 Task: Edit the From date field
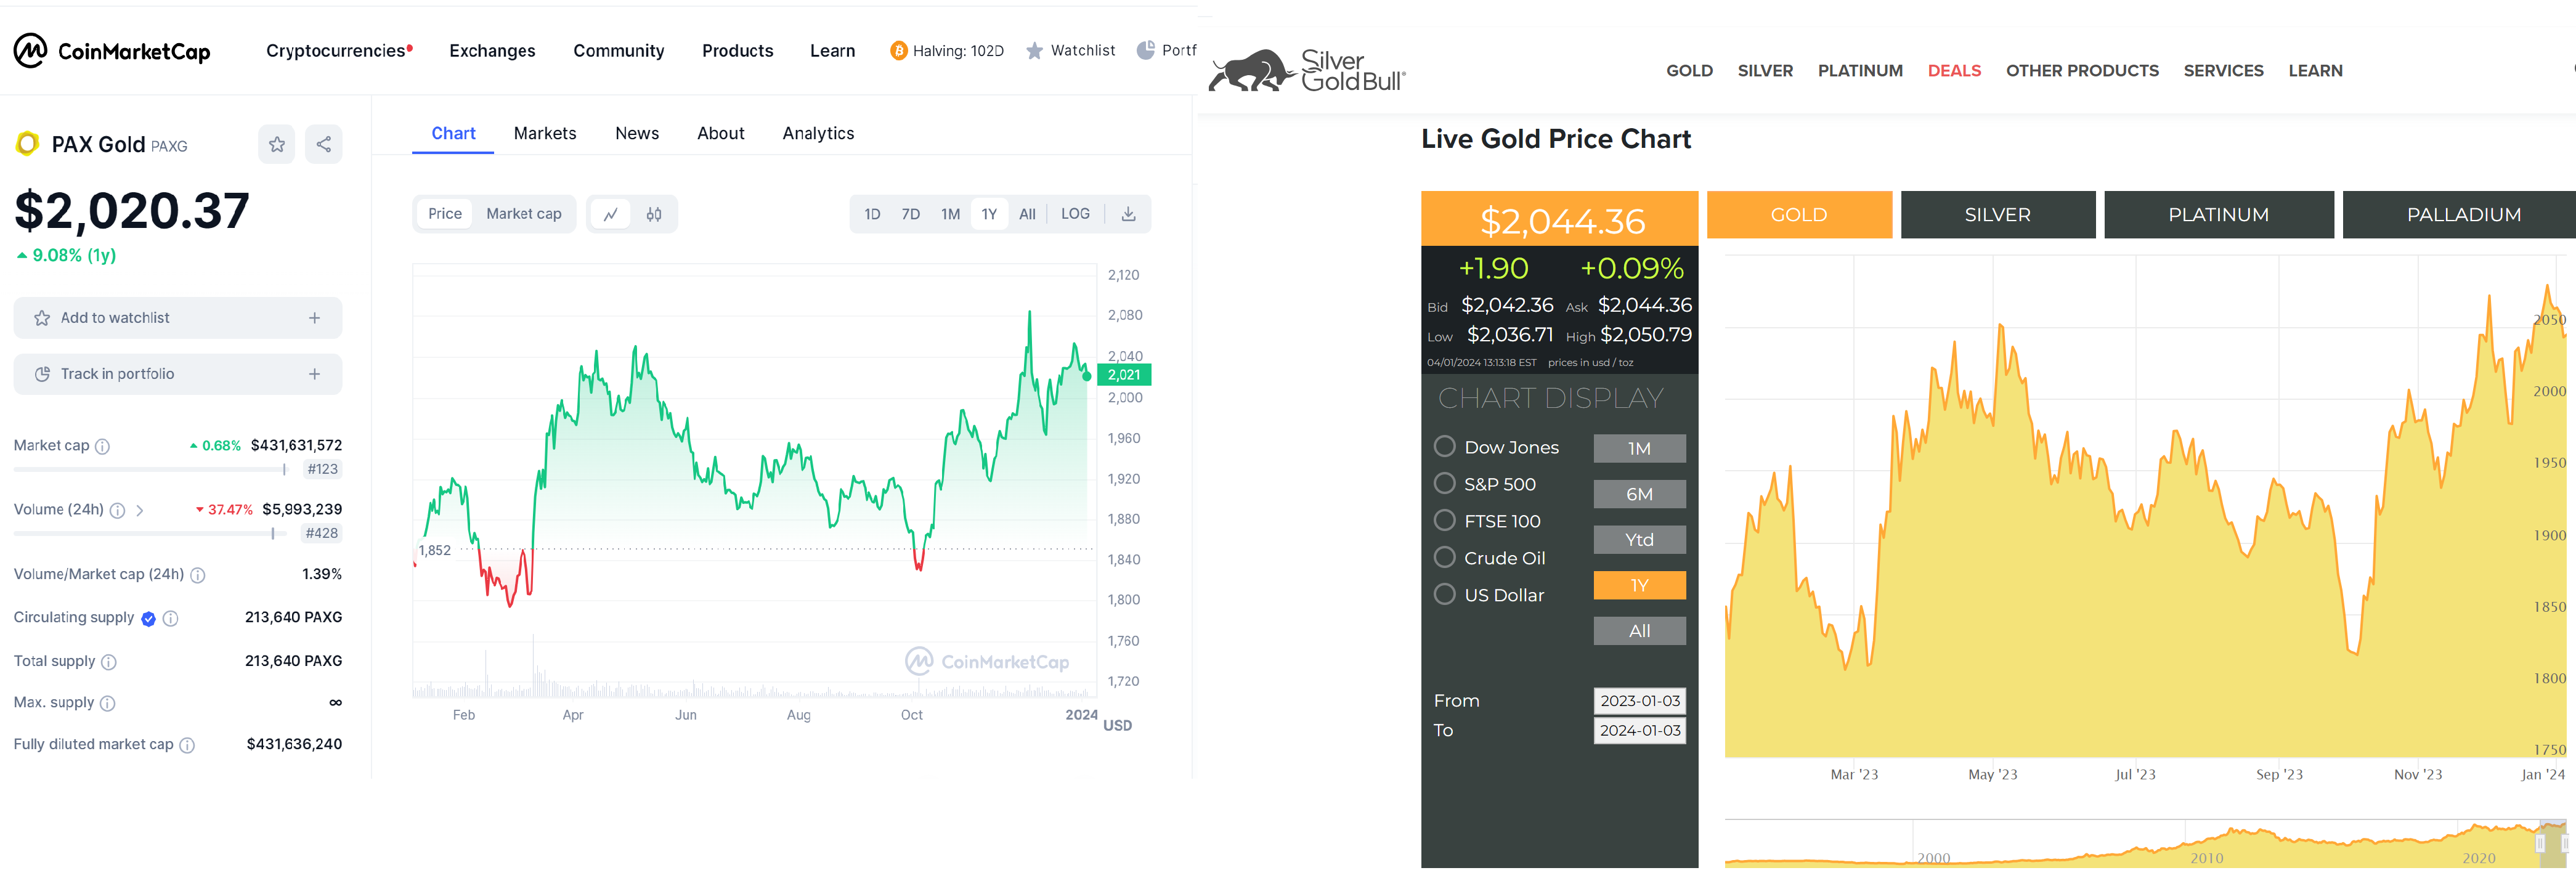point(1640,701)
